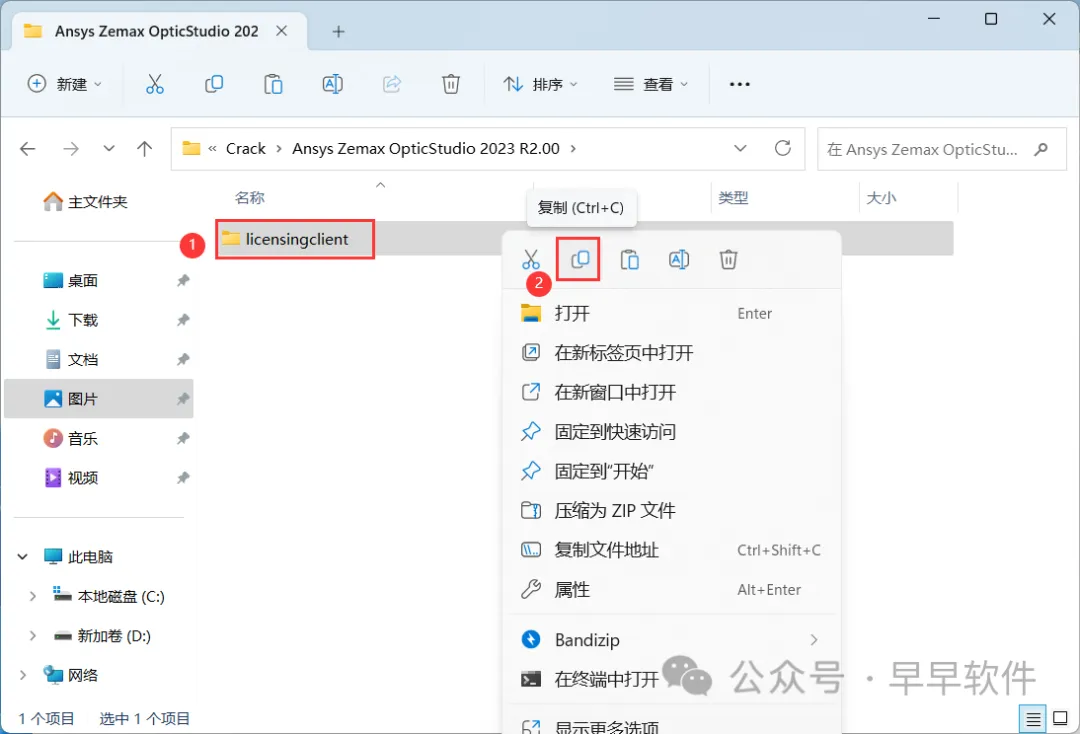Select 在终端中打开
Viewport: 1080px width, 734px height.
[672, 680]
